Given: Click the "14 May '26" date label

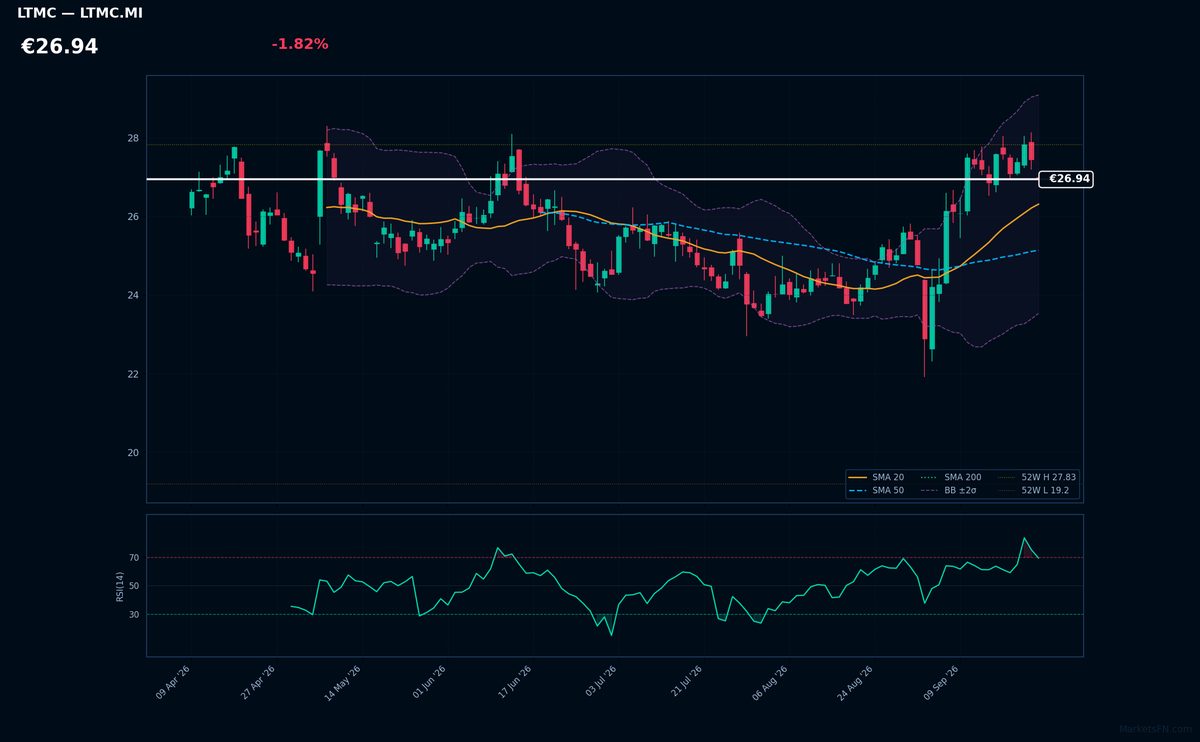Looking at the screenshot, I should [342, 683].
